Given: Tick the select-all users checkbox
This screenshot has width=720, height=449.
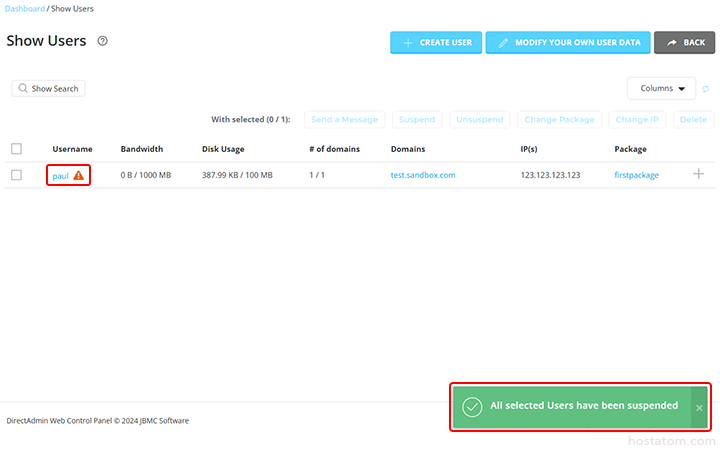Looking at the screenshot, I should (16, 149).
